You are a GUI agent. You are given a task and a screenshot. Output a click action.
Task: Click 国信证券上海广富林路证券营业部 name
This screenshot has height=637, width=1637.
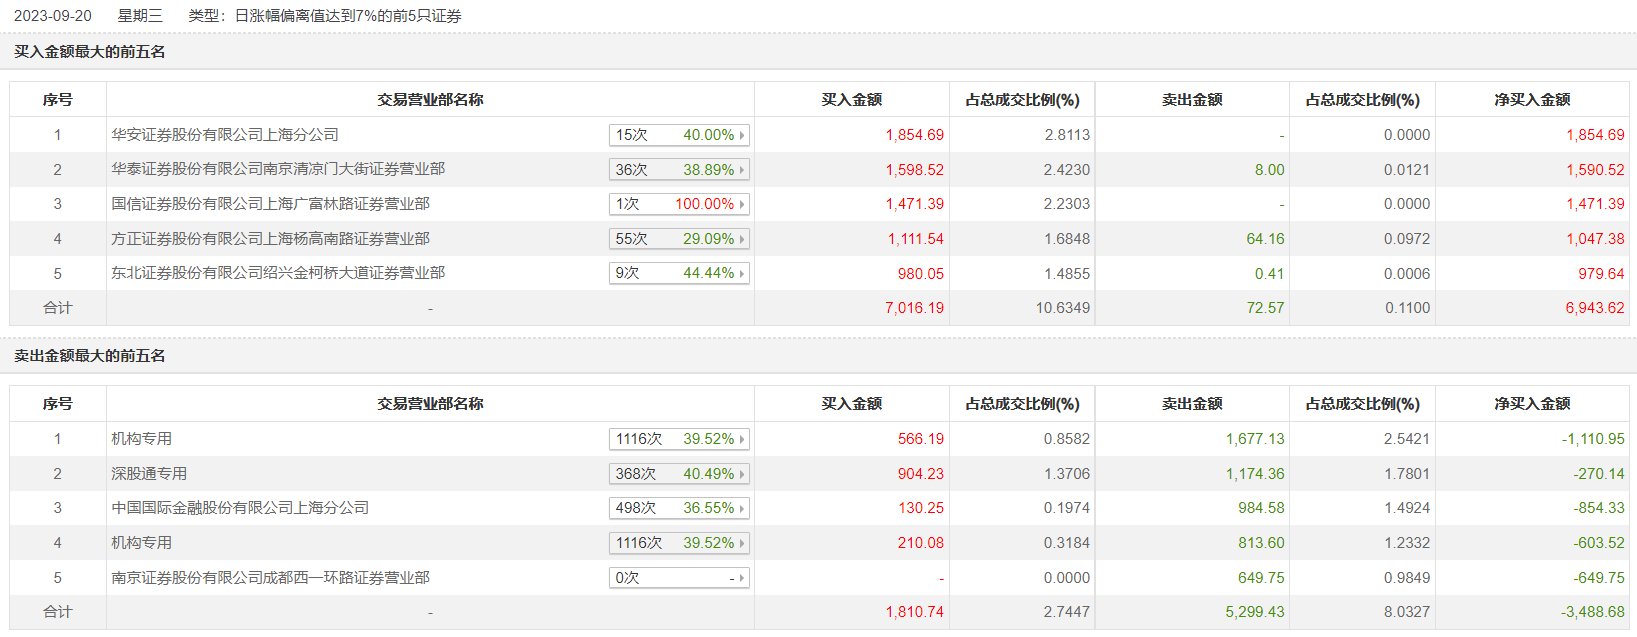[x=270, y=204]
